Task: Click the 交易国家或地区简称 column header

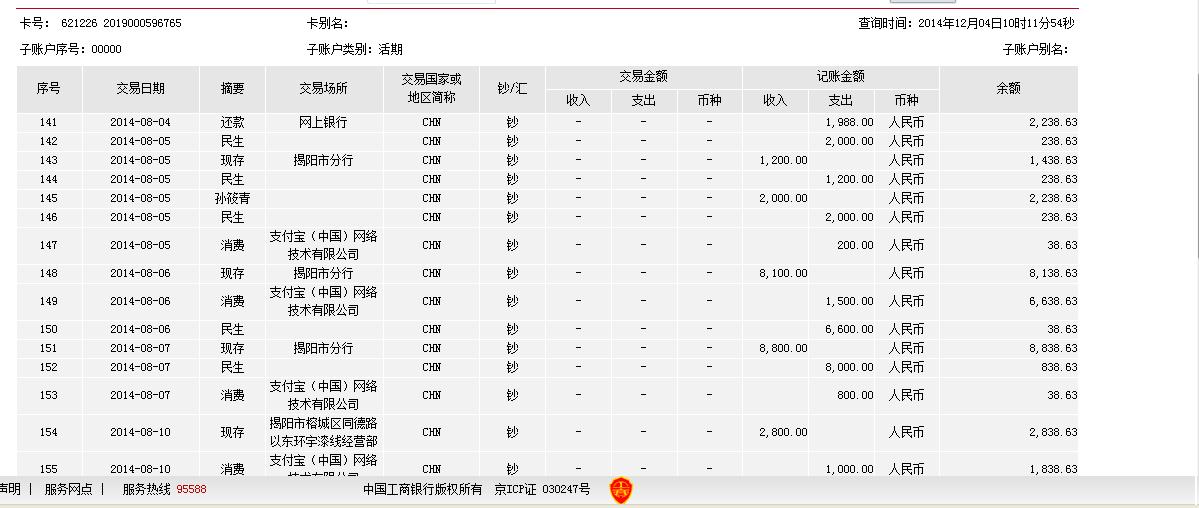Action: click(x=432, y=89)
